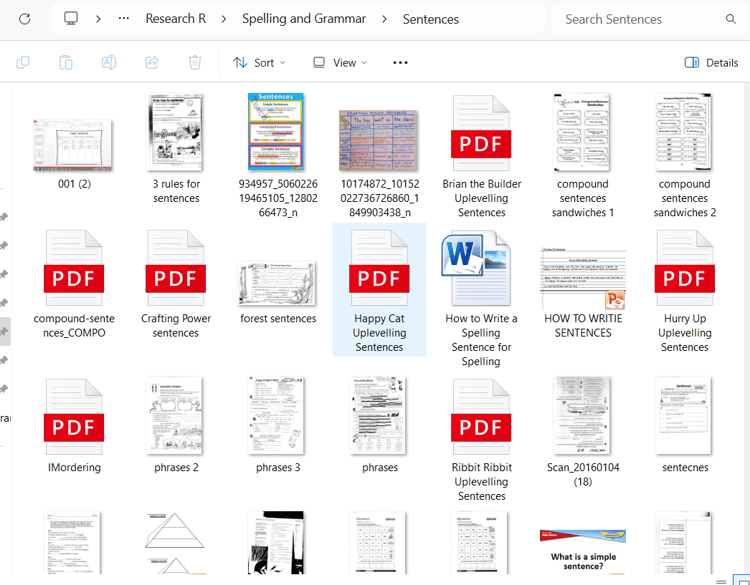Open the View dropdown menu
750x585 pixels.
[340, 63]
